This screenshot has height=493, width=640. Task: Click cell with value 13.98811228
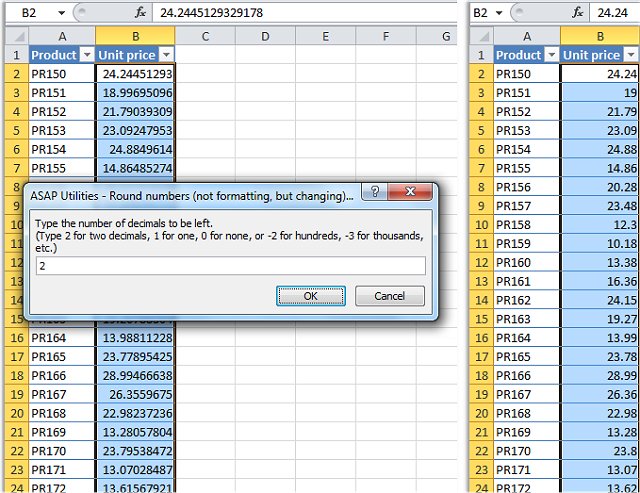(135, 338)
